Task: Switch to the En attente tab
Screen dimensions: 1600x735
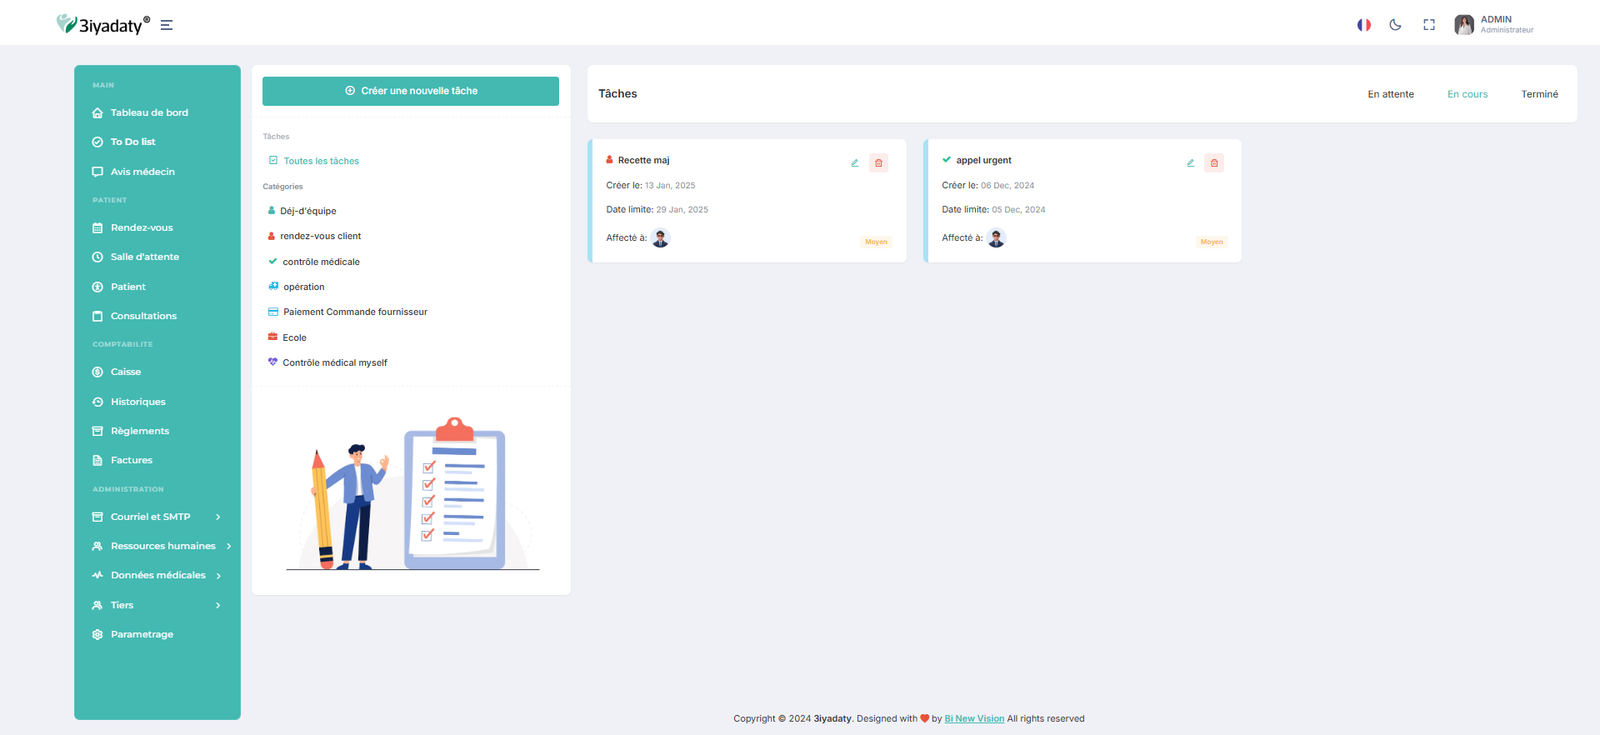Action: (x=1390, y=94)
